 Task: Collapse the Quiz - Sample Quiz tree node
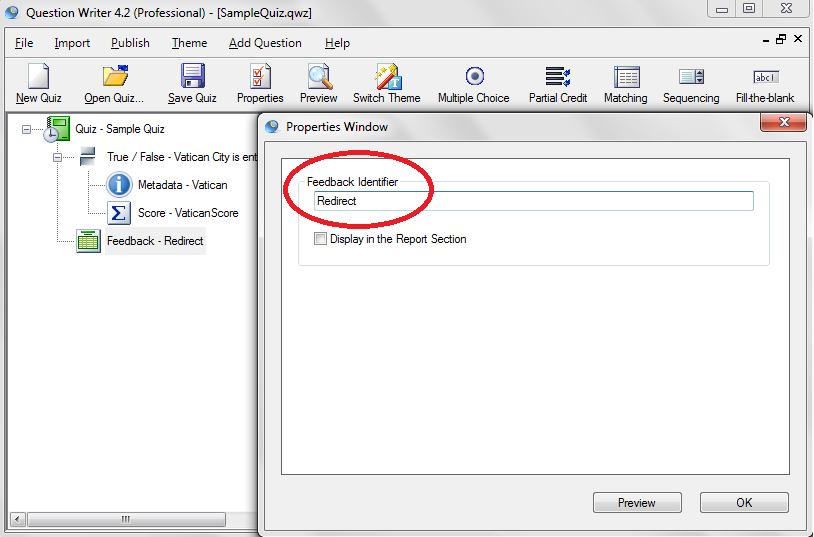pos(26,129)
